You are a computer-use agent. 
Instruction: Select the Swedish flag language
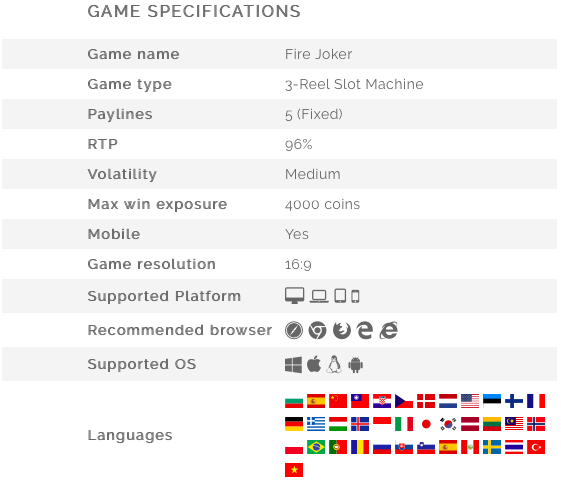click(x=492, y=447)
